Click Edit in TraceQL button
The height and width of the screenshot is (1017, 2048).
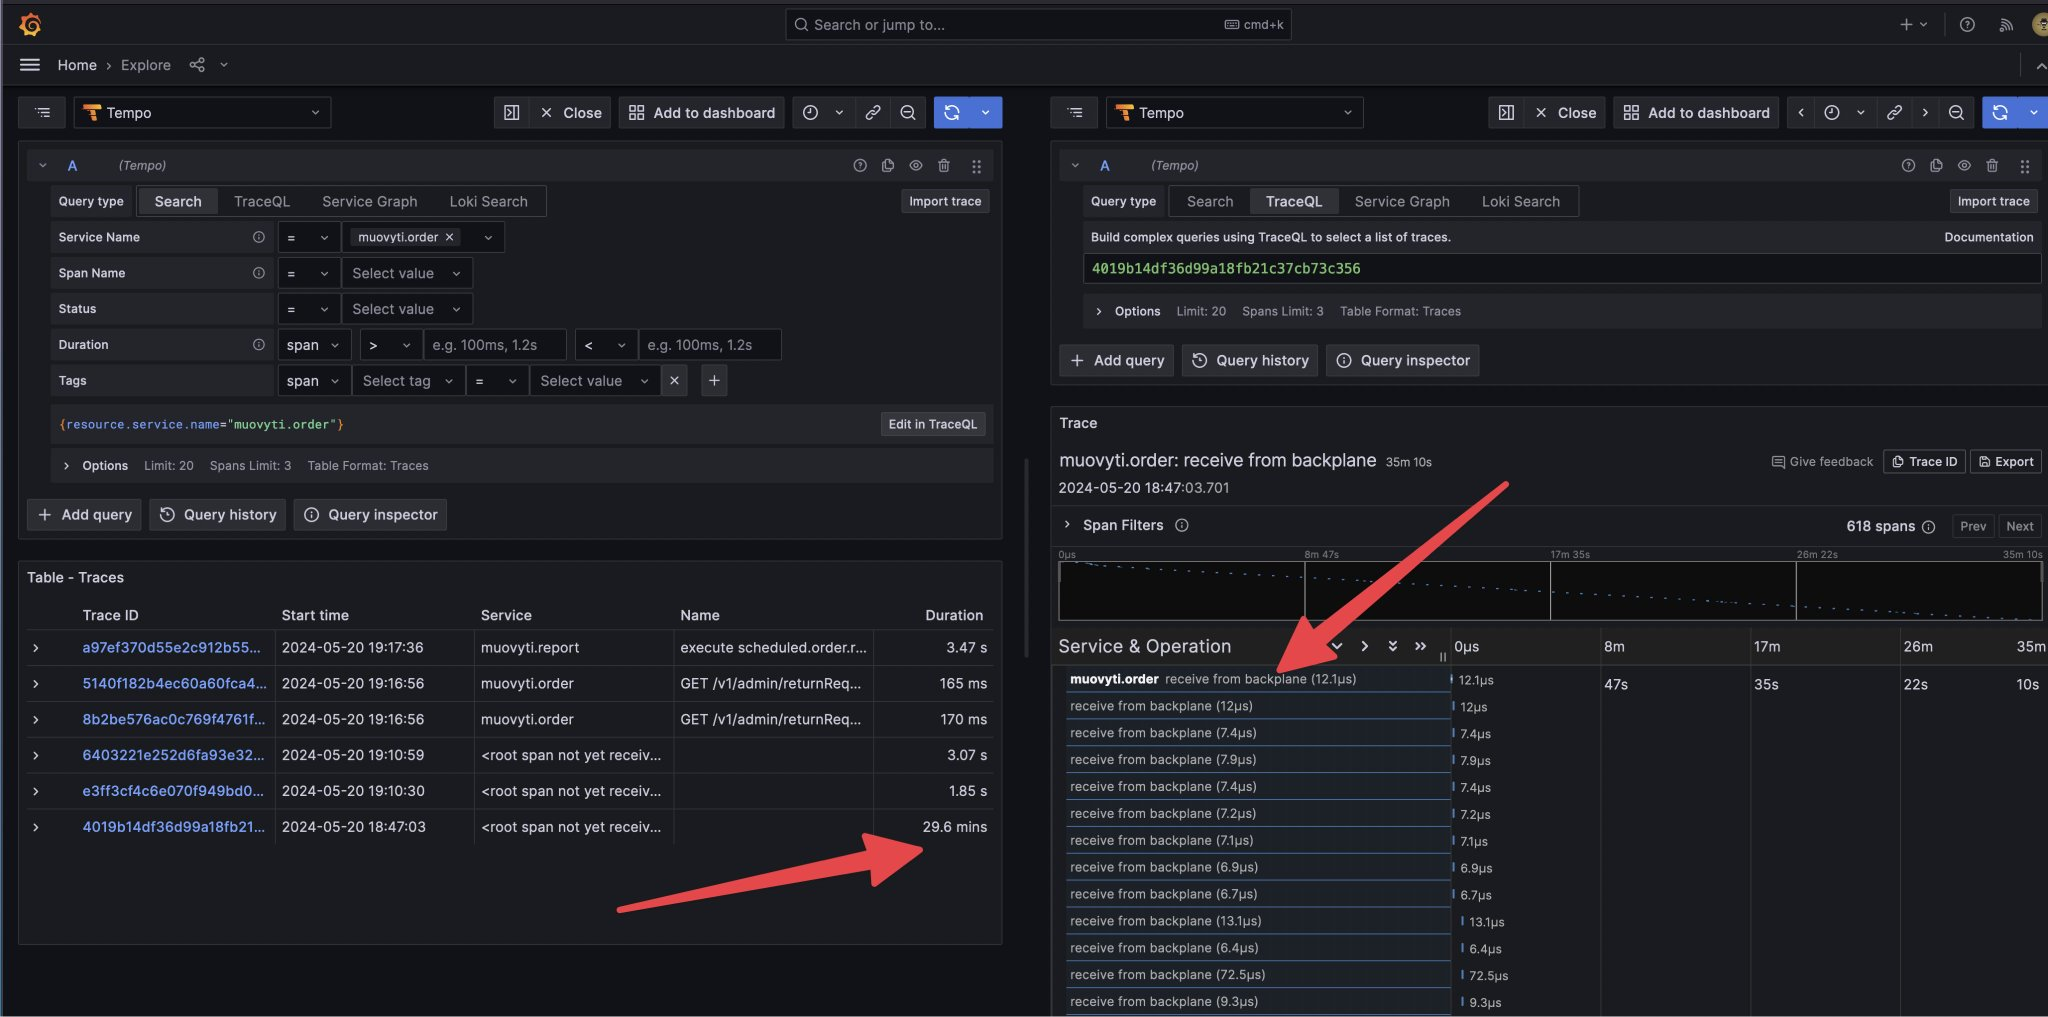[x=933, y=425]
